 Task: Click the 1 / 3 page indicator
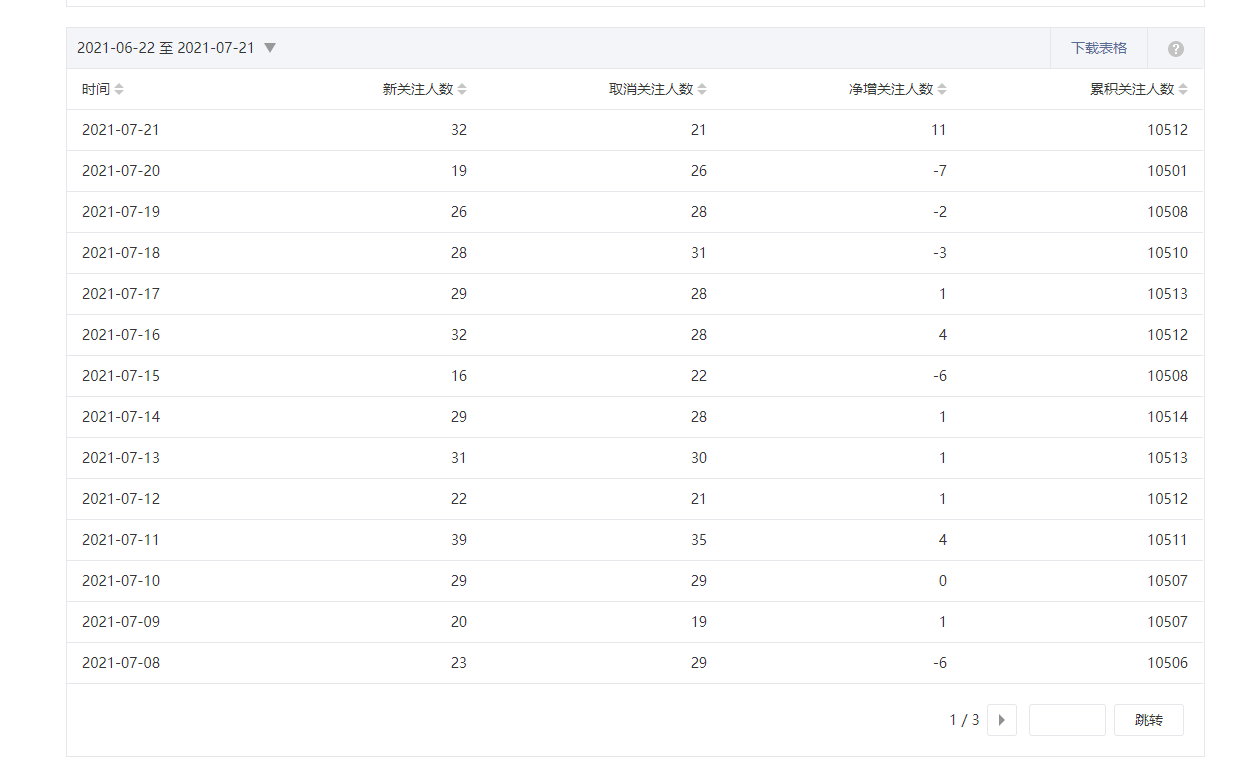pyautogui.click(x=964, y=720)
